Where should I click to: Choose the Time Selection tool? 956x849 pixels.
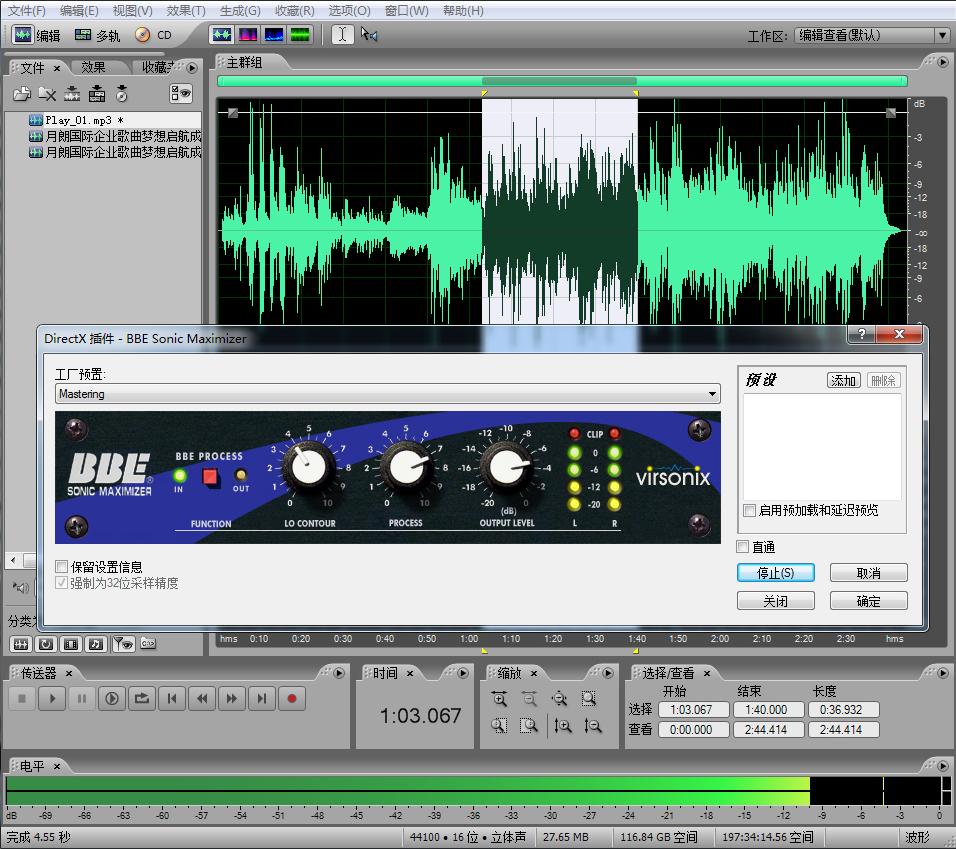click(x=342, y=35)
